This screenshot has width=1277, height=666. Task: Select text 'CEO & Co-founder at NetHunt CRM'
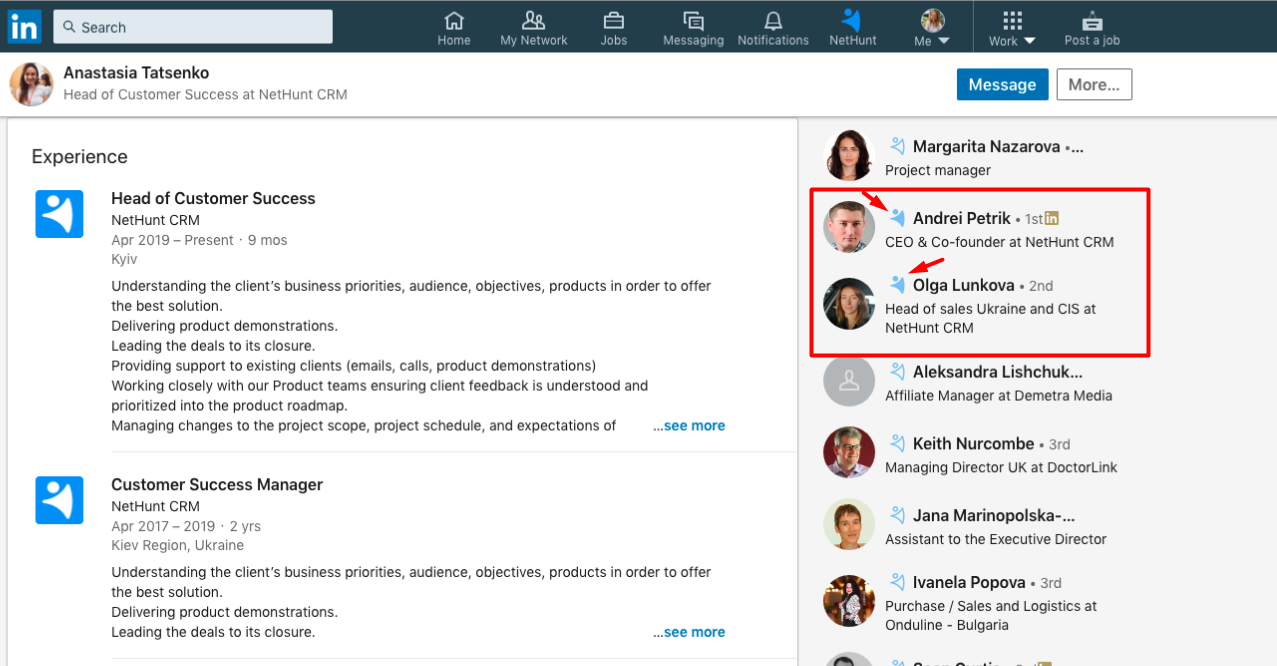click(x=999, y=242)
